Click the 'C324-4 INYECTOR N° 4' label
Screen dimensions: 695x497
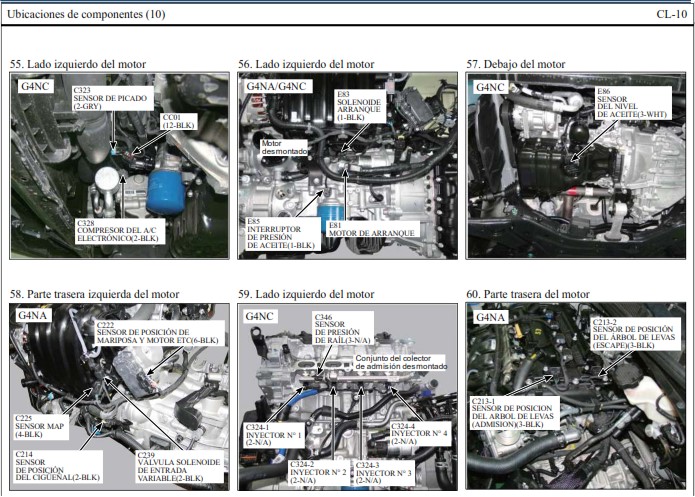point(419,434)
